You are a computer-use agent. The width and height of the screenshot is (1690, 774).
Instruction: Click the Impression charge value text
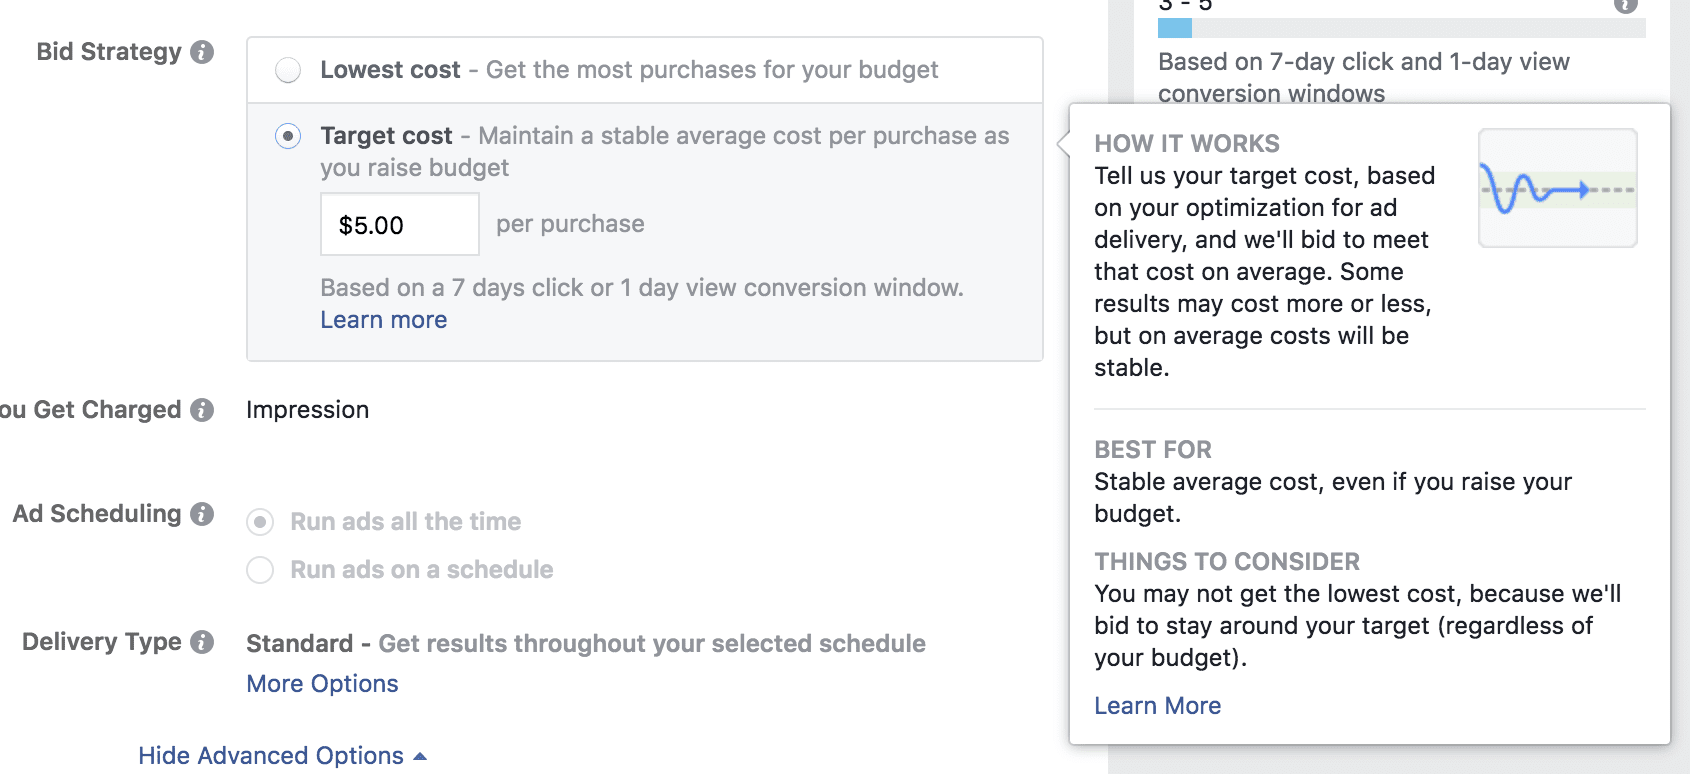pos(307,410)
